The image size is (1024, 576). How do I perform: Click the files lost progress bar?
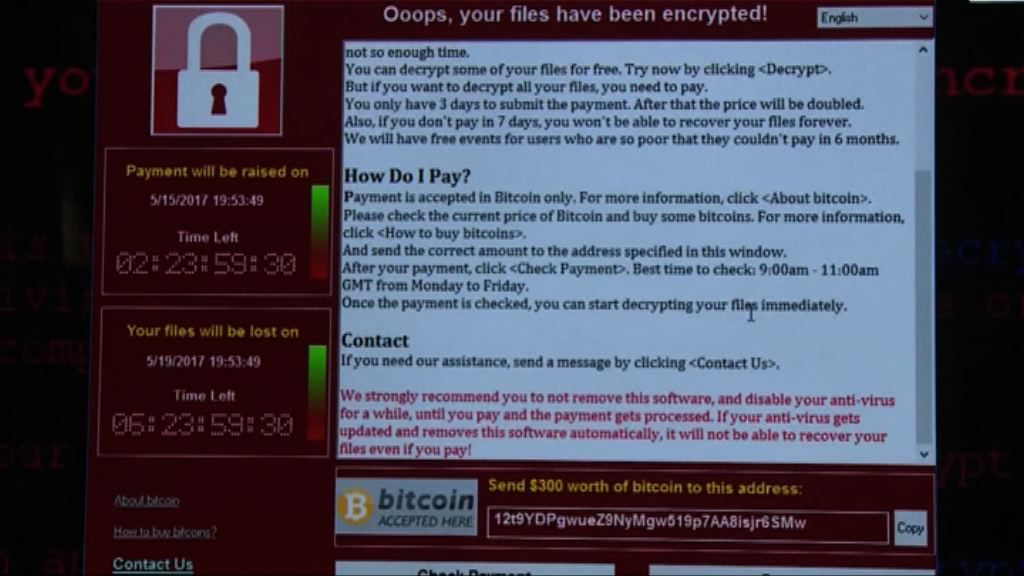[317, 392]
